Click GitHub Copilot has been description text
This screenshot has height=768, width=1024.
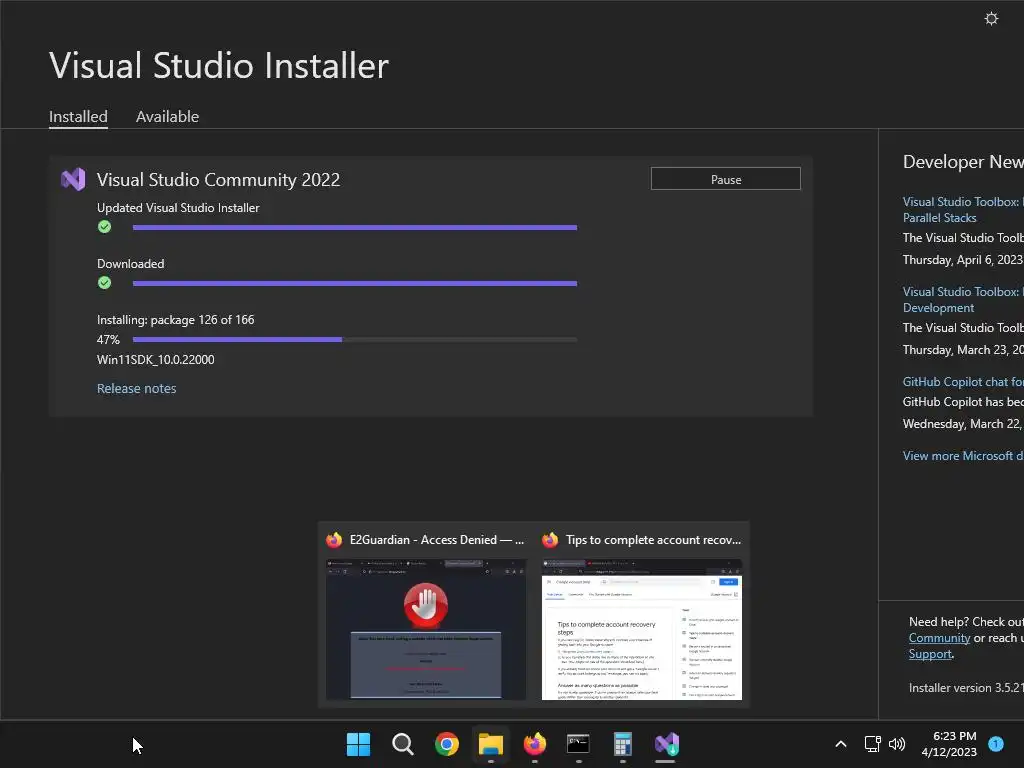point(963,402)
